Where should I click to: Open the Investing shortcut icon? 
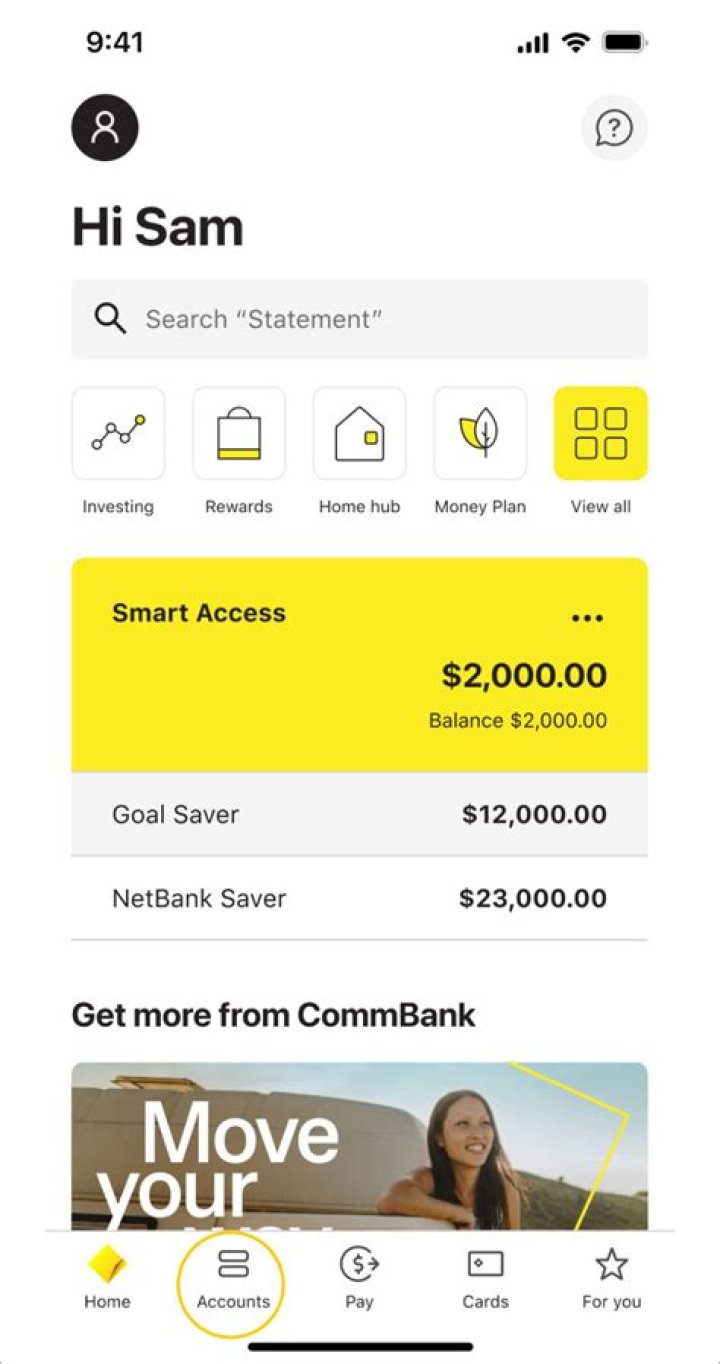tap(118, 434)
